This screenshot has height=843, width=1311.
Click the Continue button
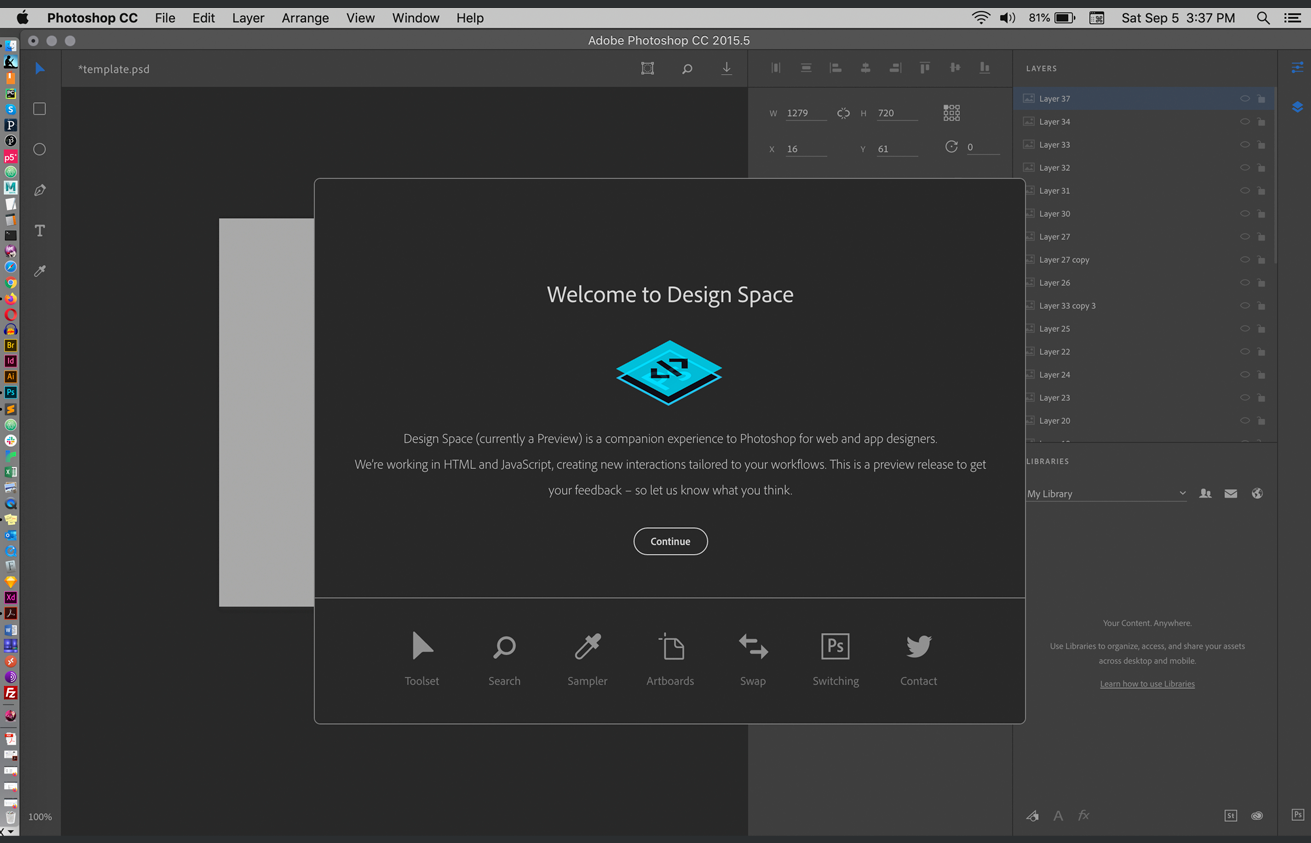click(x=671, y=541)
